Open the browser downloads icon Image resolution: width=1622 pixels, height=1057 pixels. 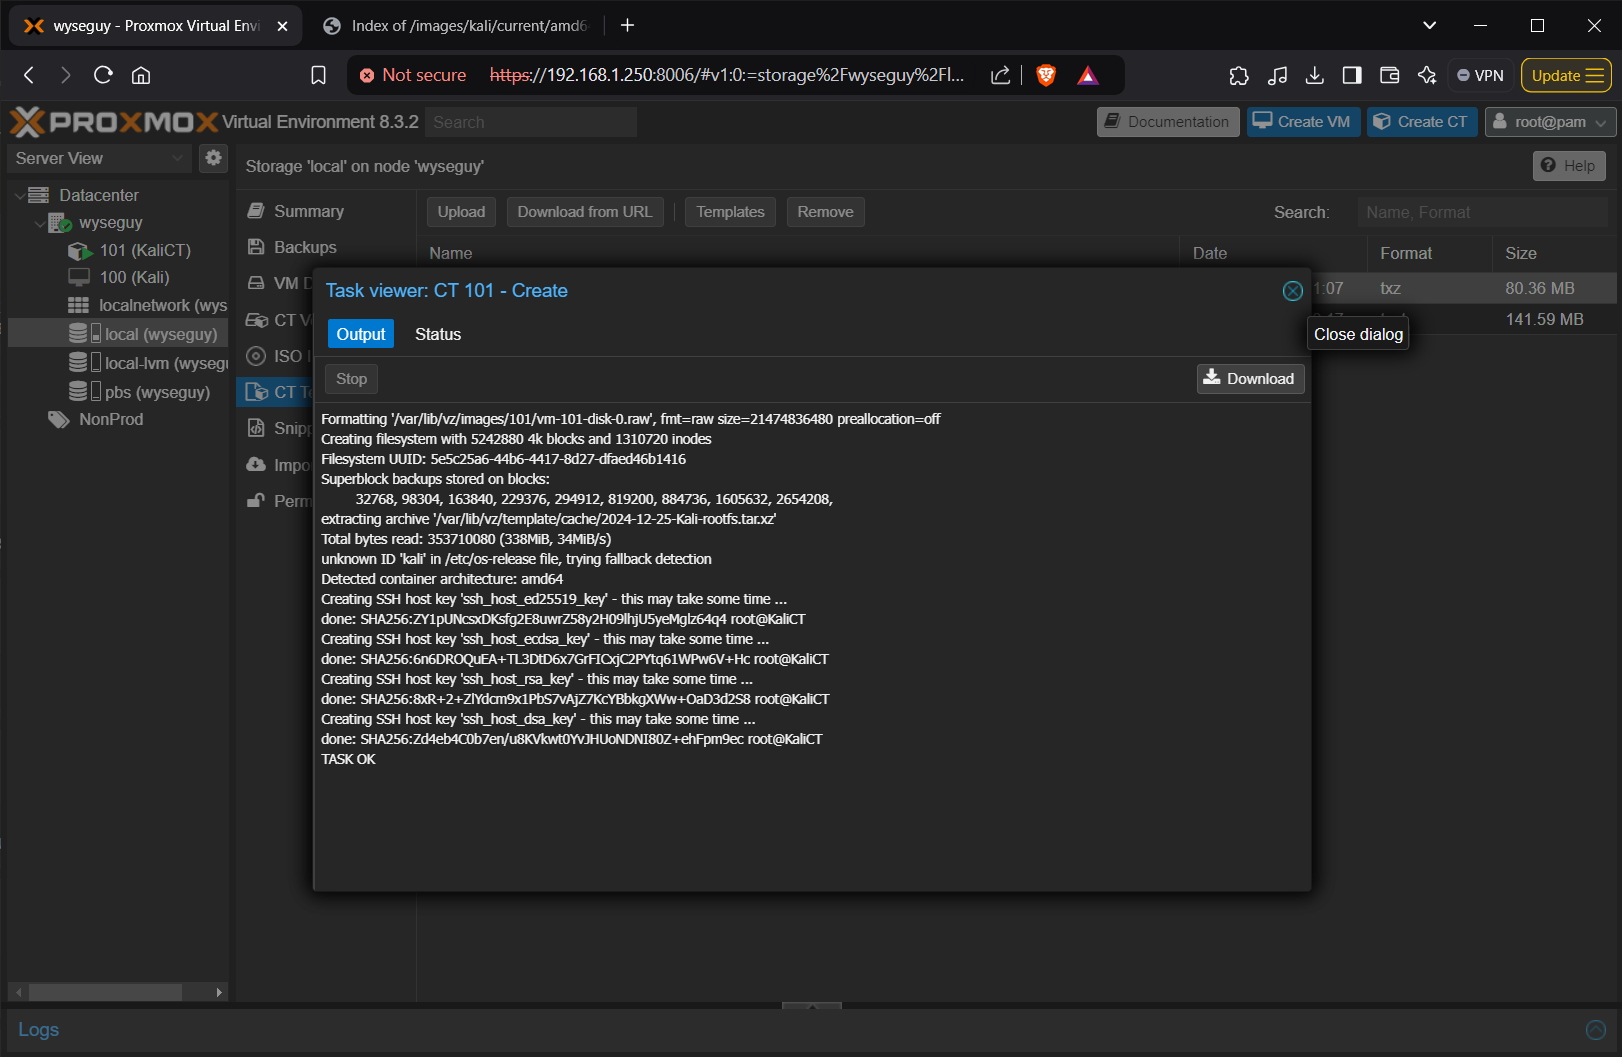pos(1315,75)
